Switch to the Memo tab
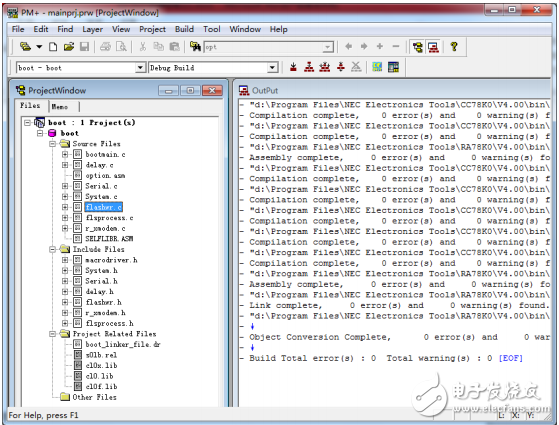This screenshot has width=559, height=425. click(60, 106)
